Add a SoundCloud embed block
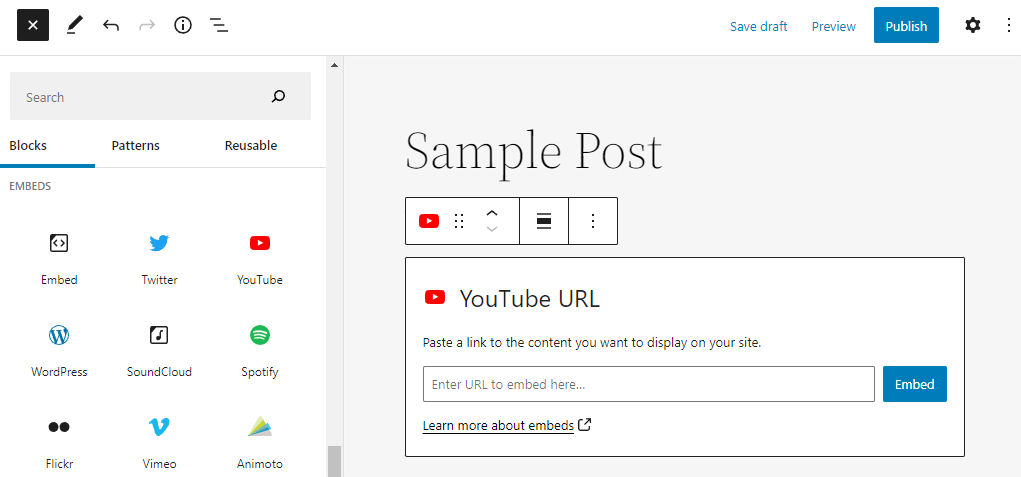The image size is (1021, 477). click(x=159, y=349)
